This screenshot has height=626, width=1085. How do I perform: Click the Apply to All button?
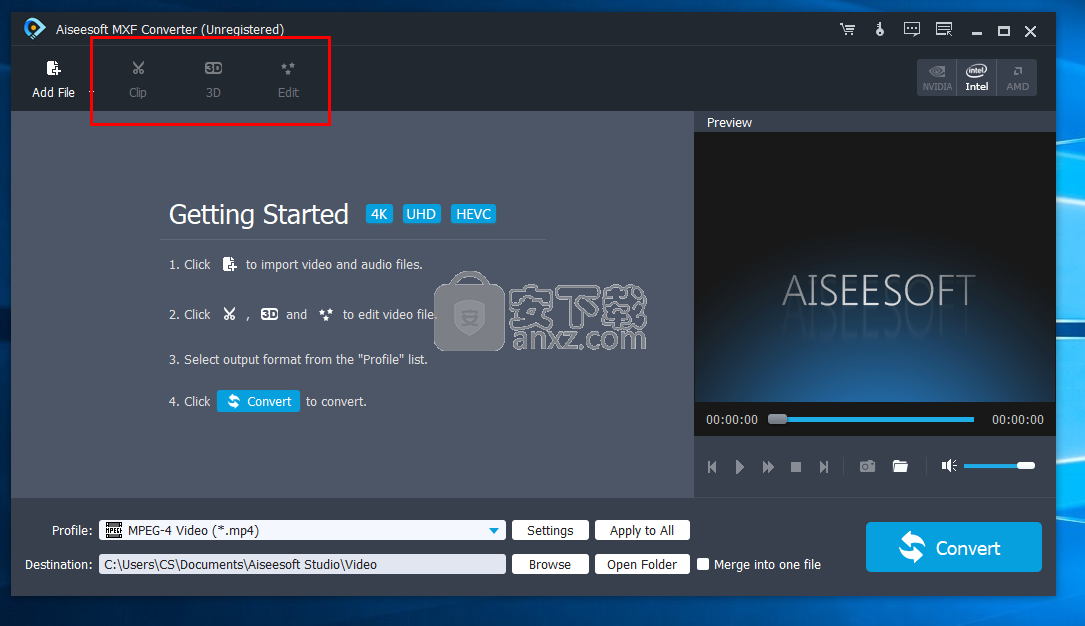pyautogui.click(x=641, y=531)
